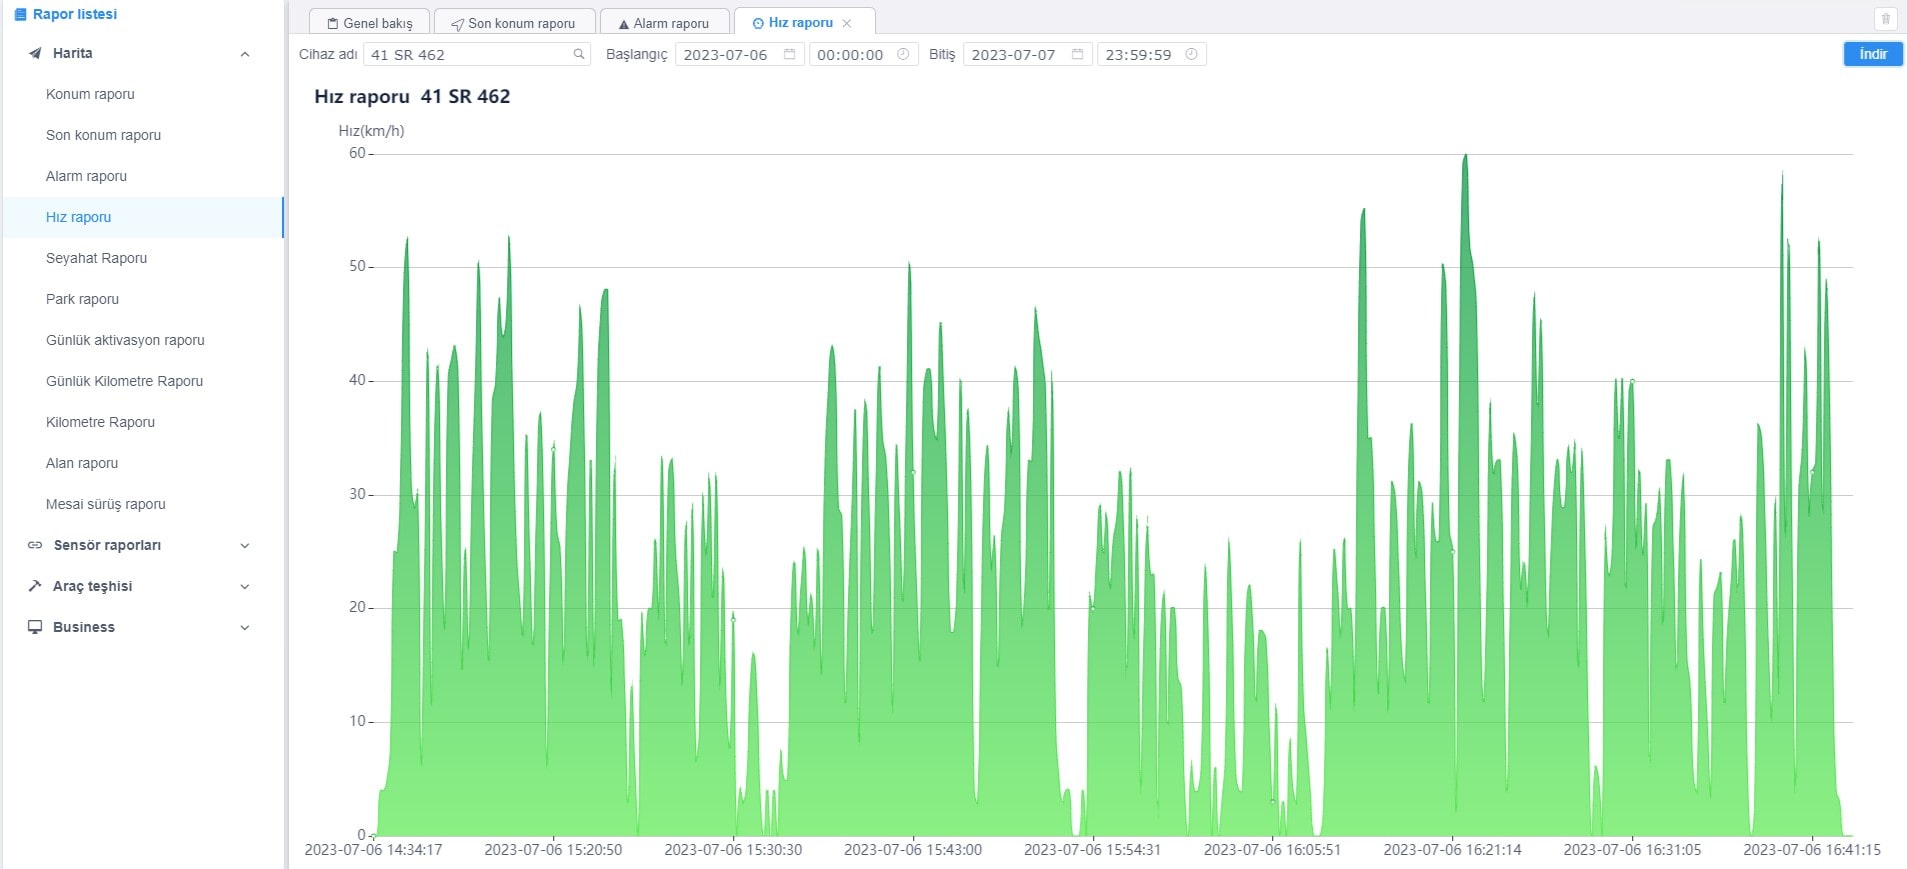Image resolution: width=1907 pixels, height=869 pixels.
Task: Click the Harita paper-plane icon
Action: 35,53
